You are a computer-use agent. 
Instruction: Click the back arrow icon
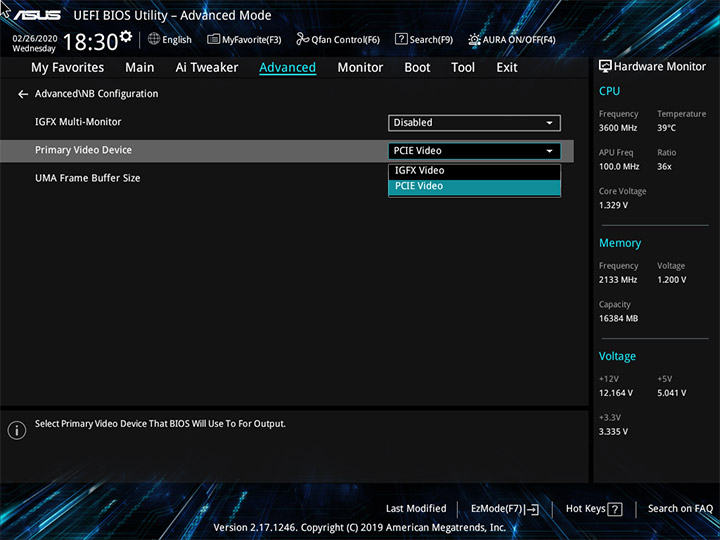(23, 95)
